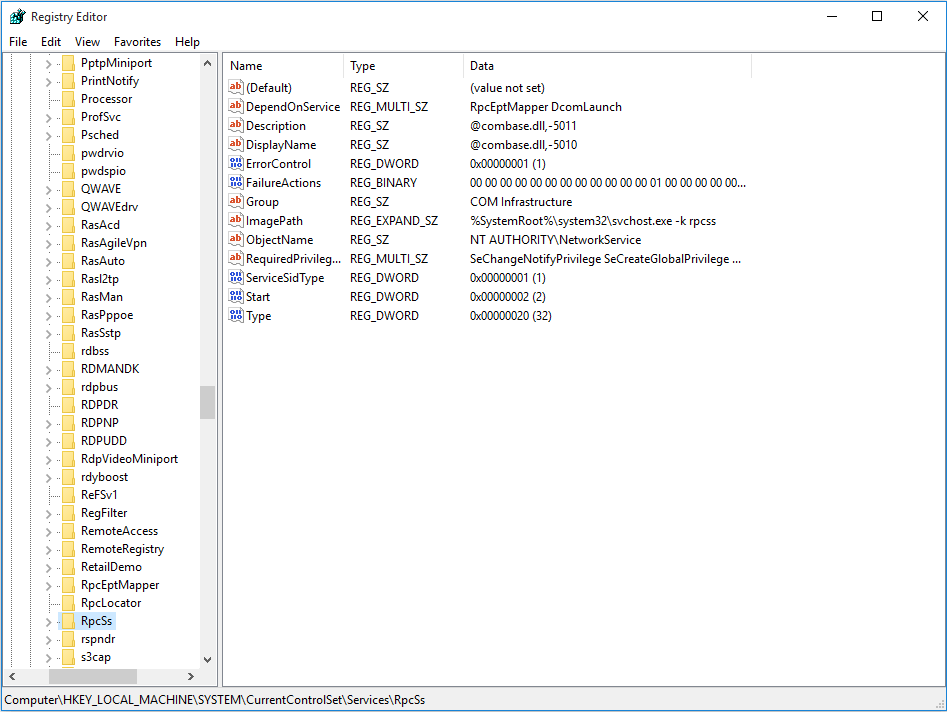Click the string icon next to Group value
Image resolution: width=947 pixels, height=712 pixels.
pos(236,202)
